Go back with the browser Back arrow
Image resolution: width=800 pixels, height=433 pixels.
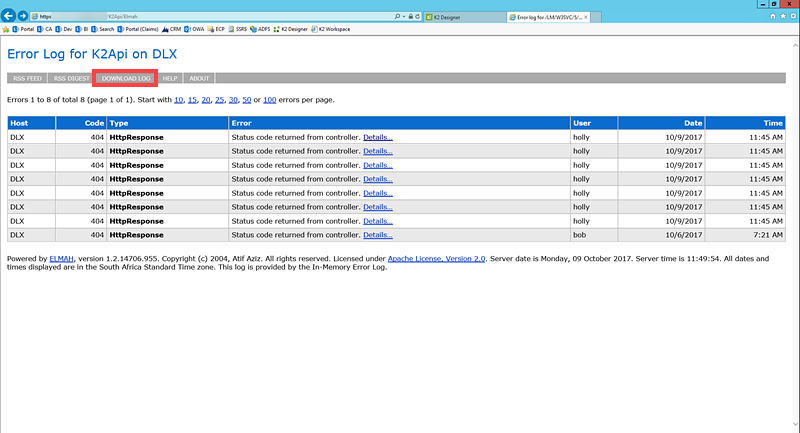tap(8, 16)
